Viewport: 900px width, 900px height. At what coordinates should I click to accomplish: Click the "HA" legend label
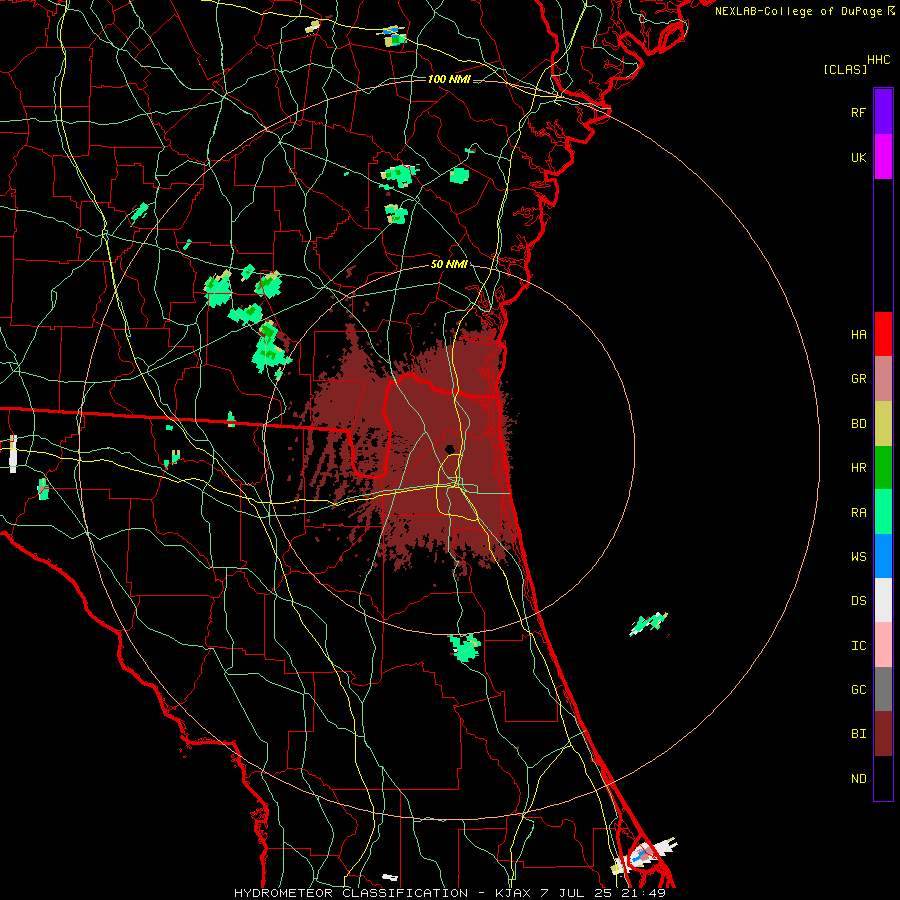point(858,335)
